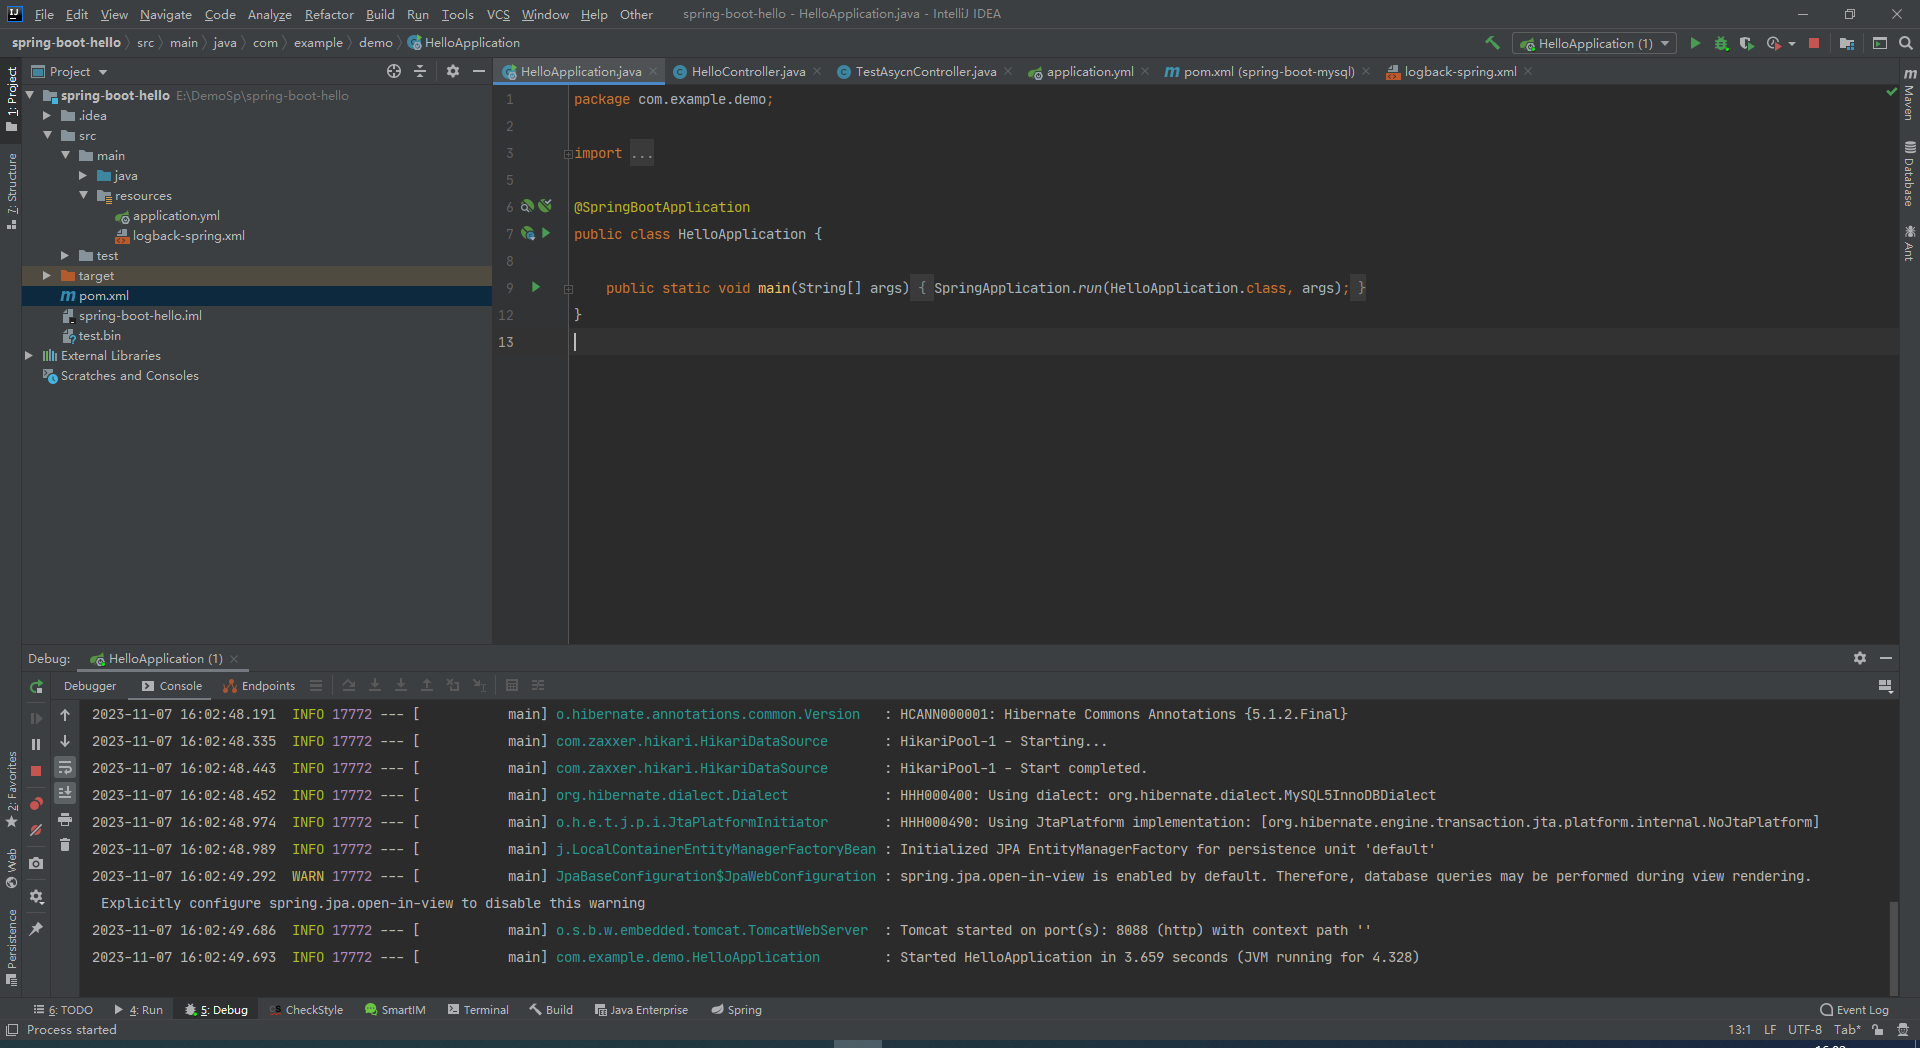Click the View Breakpoints icon
The image size is (1920, 1048).
[x=36, y=804]
